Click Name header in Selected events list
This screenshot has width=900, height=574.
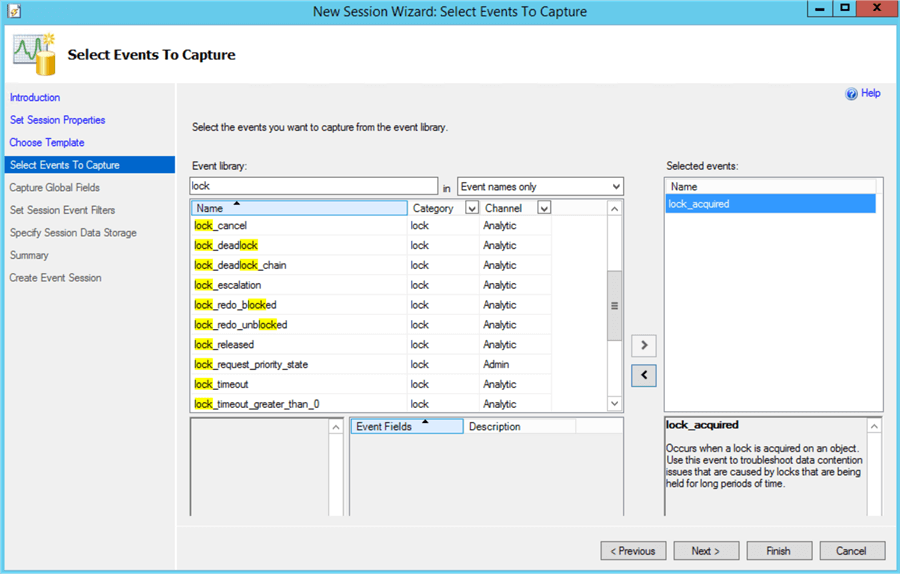pyautogui.click(x=770, y=187)
